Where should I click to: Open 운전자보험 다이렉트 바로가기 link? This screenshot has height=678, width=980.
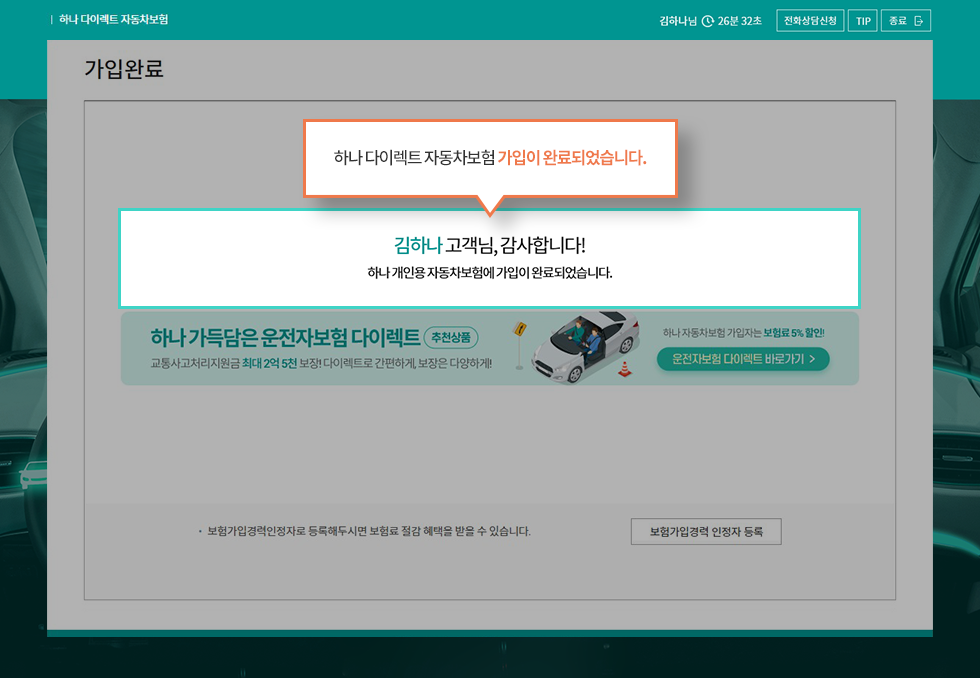743,359
